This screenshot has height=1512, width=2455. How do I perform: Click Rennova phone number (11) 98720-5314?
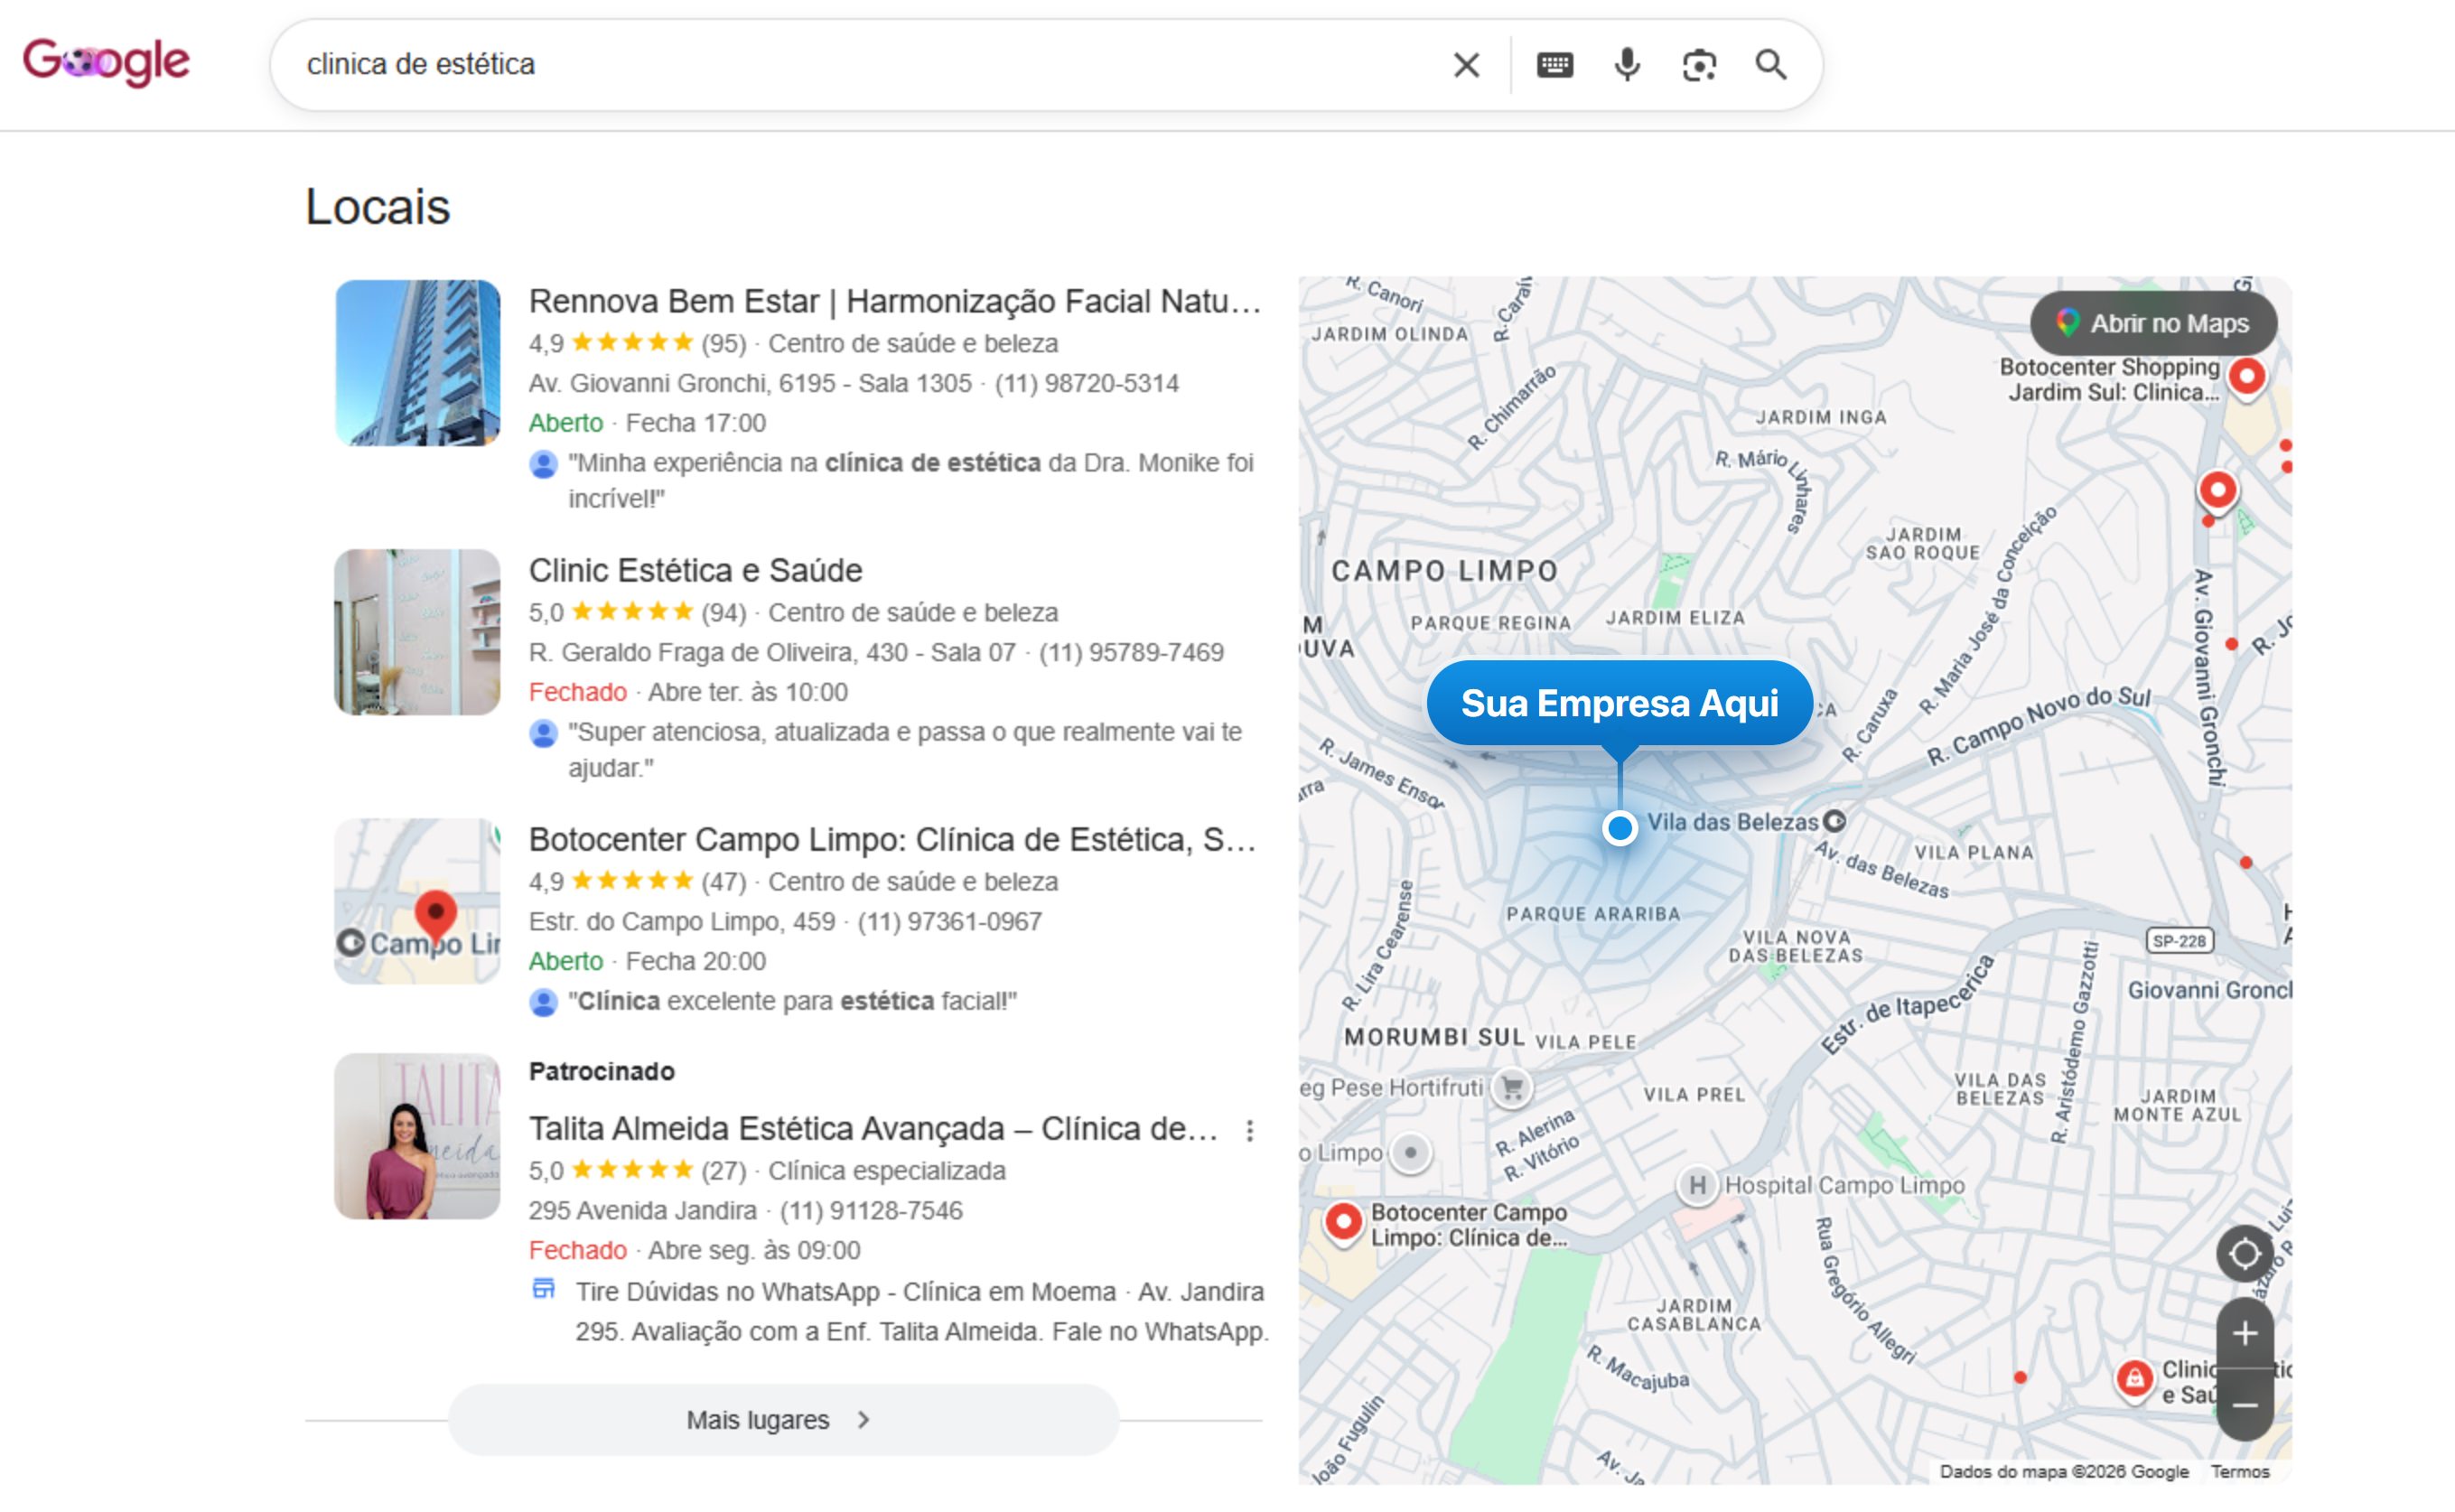coord(1086,383)
